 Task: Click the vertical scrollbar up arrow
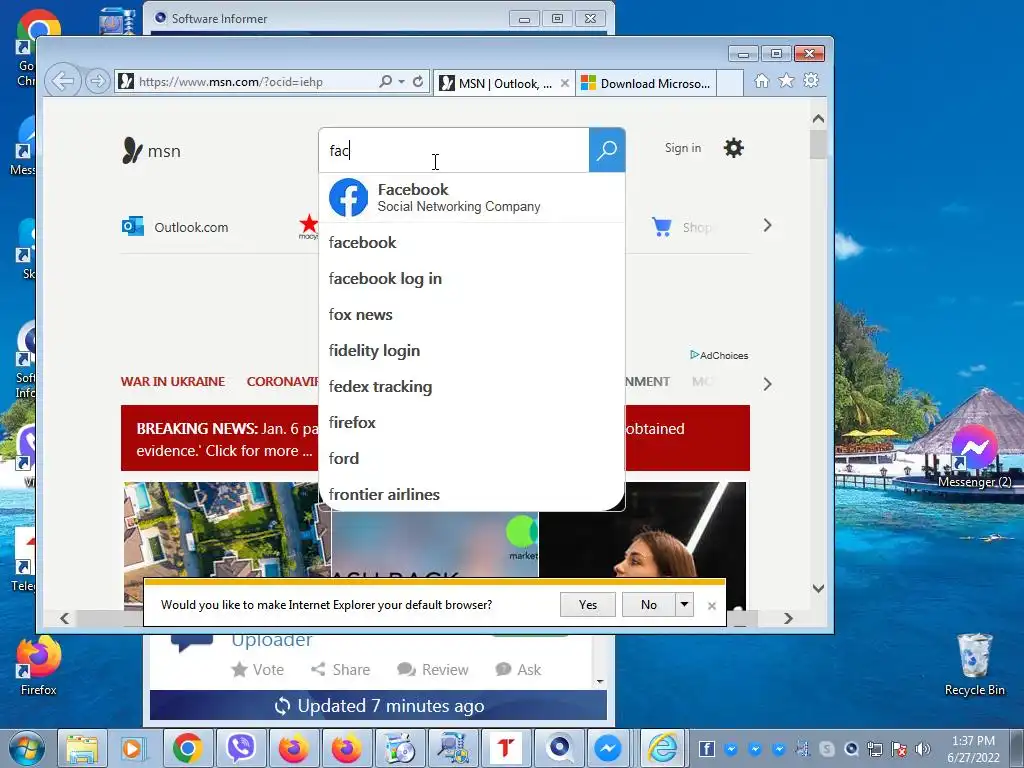click(x=818, y=119)
